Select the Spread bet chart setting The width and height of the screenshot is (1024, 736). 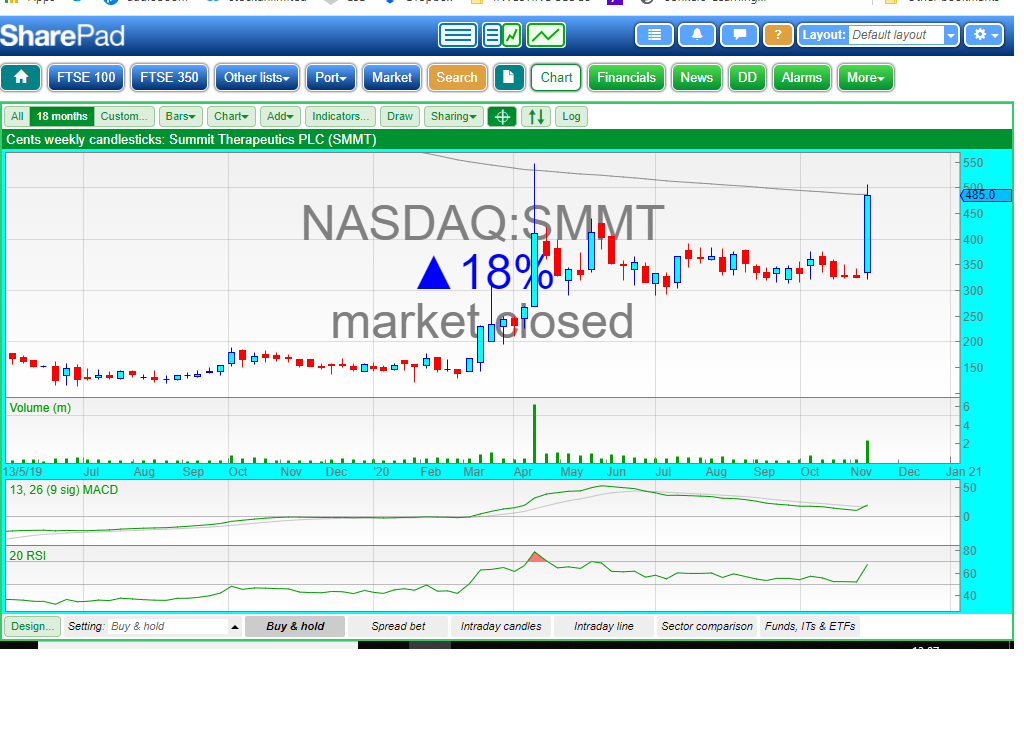[x=398, y=626]
